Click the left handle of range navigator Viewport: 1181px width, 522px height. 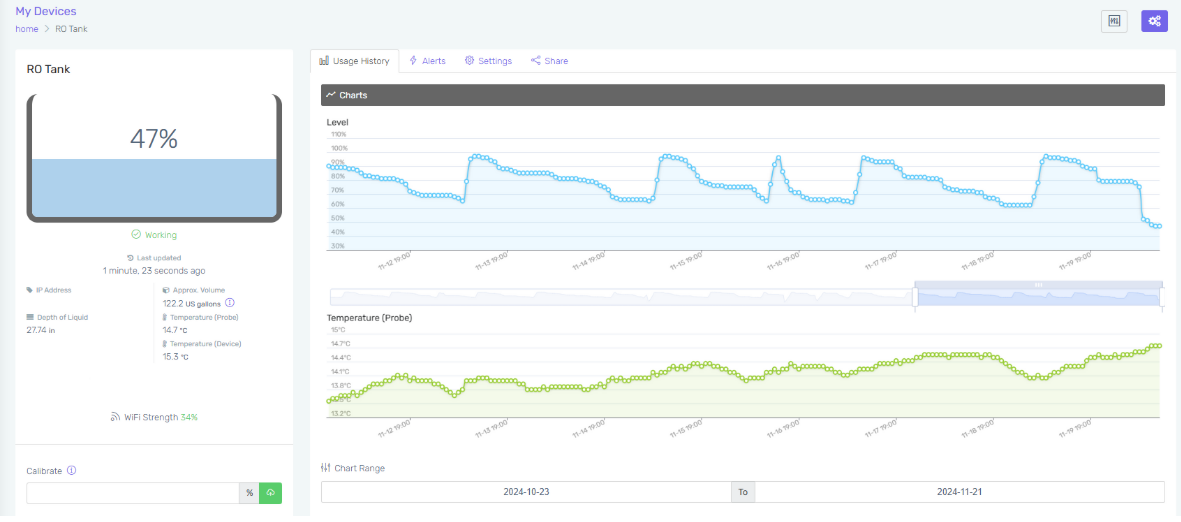(914, 298)
